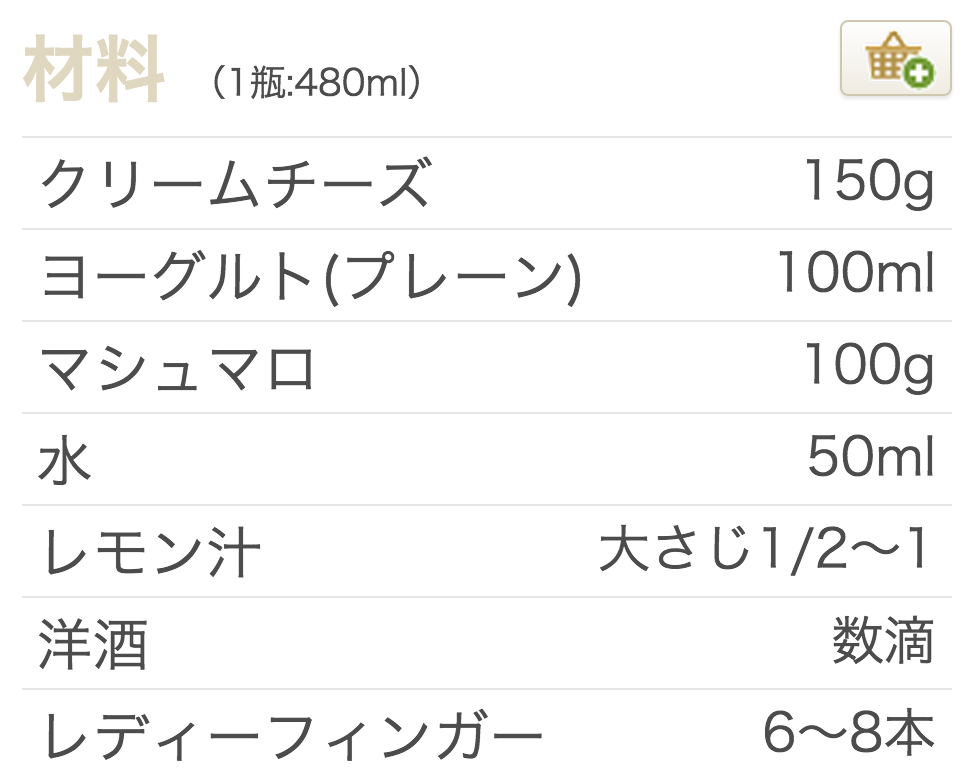This screenshot has height=780, width=968.
Task: Click the 150g quantity for cream cheese
Action: pos(868,182)
